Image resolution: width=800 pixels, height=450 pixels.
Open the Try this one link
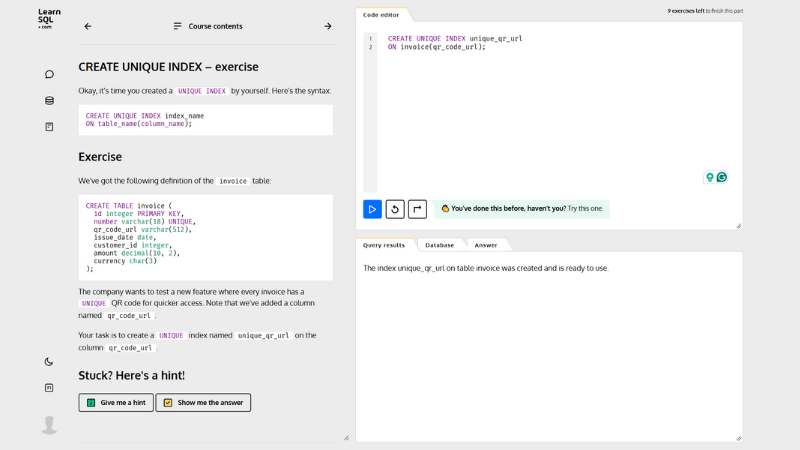585,209
